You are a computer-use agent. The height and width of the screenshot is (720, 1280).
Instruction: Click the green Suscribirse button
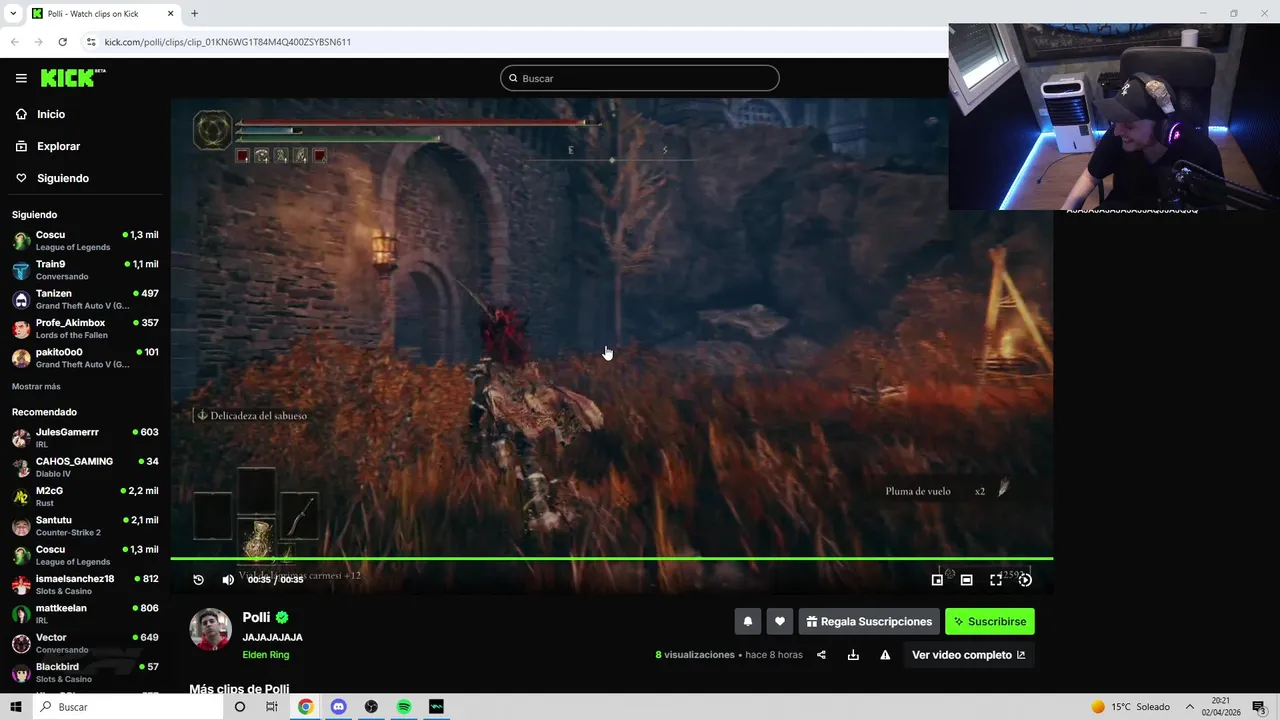tap(990, 622)
